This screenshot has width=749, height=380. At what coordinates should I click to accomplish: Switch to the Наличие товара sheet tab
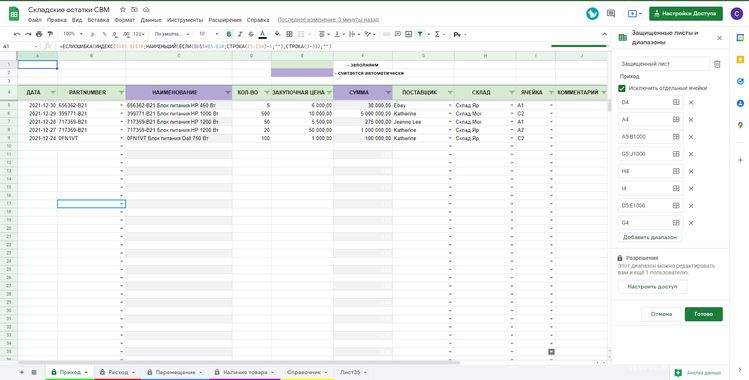(245, 372)
